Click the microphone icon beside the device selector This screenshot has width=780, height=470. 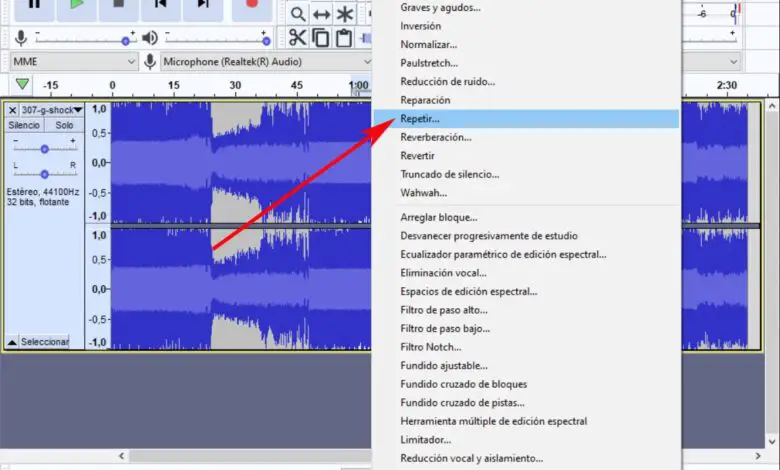click(x=150, y=62)
